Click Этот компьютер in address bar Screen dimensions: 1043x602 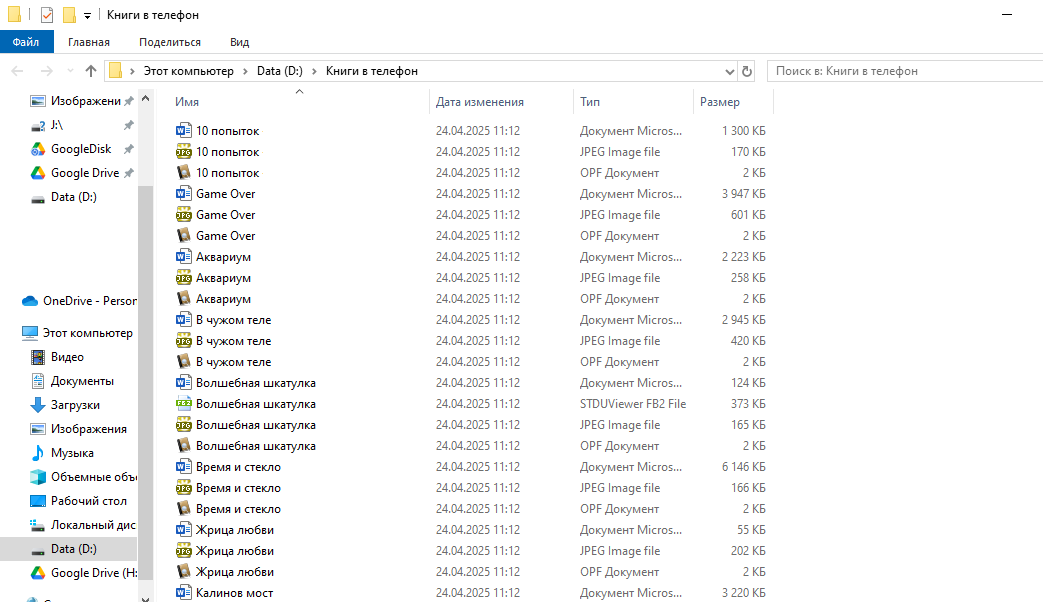[189, 71]
